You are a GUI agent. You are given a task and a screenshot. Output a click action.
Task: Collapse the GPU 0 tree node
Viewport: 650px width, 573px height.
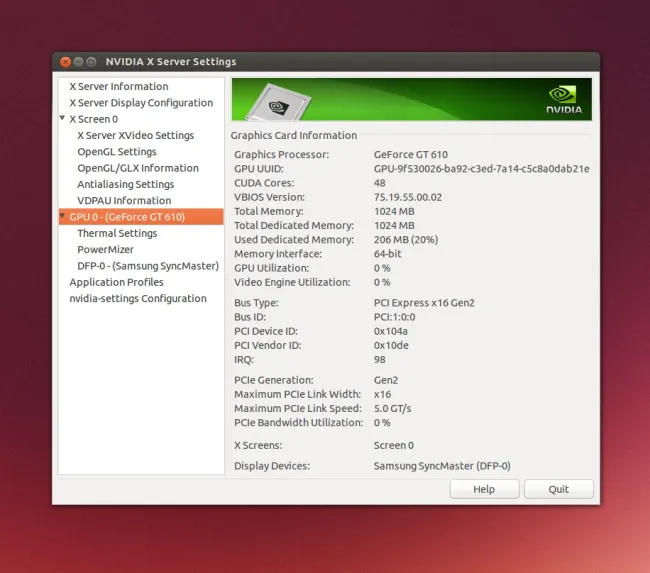63,217
